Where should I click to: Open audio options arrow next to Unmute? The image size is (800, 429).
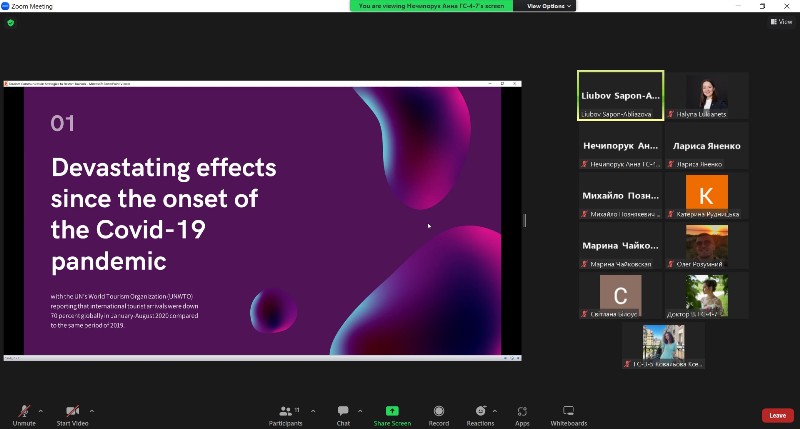click(x=41, y=411)
